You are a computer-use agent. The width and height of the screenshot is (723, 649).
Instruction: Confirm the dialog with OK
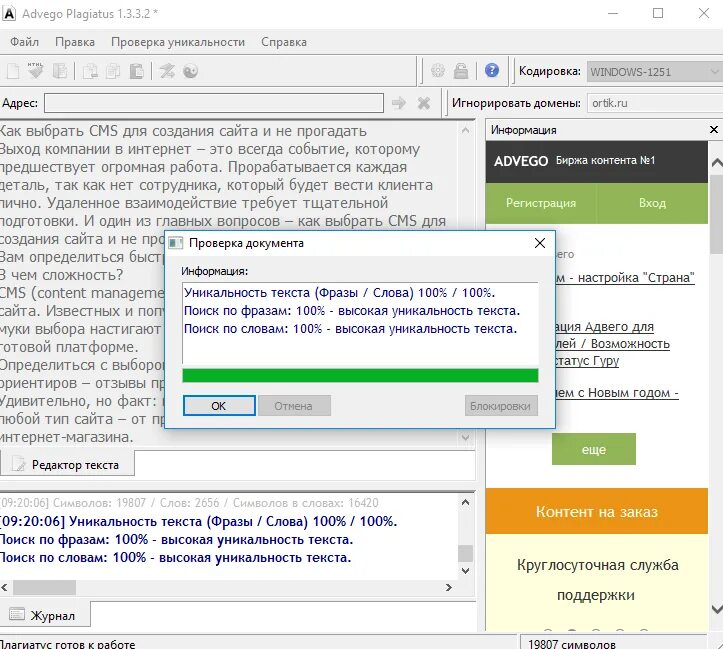click(219, 406)
